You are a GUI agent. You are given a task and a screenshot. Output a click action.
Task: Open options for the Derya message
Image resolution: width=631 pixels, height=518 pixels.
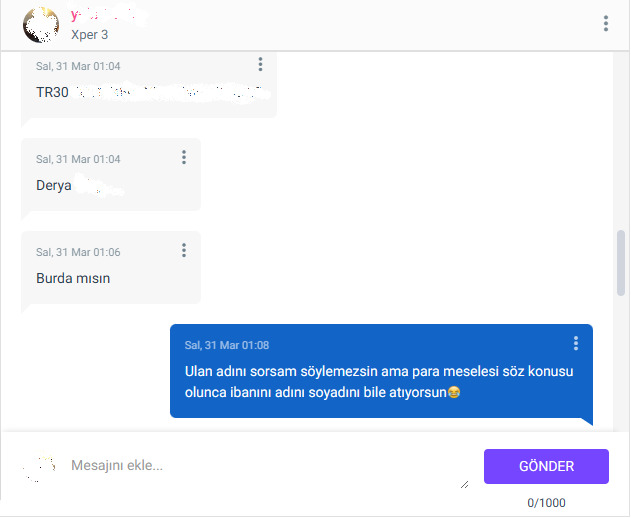coord(184,157)
